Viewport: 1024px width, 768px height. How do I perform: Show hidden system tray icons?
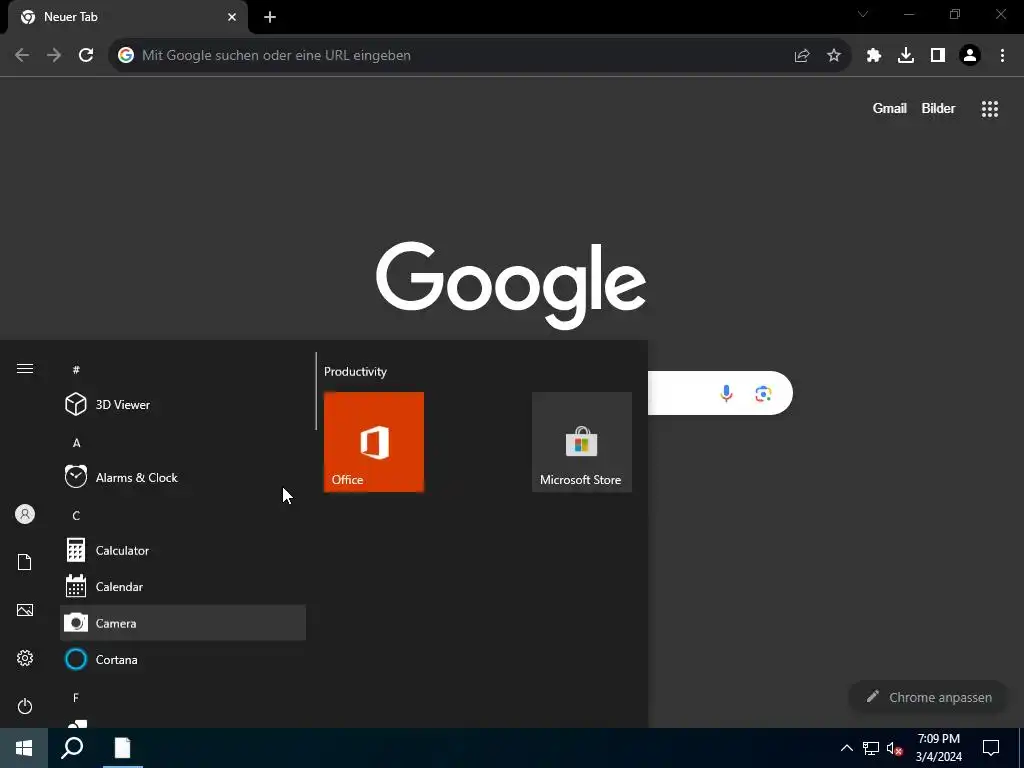(846, 748)
